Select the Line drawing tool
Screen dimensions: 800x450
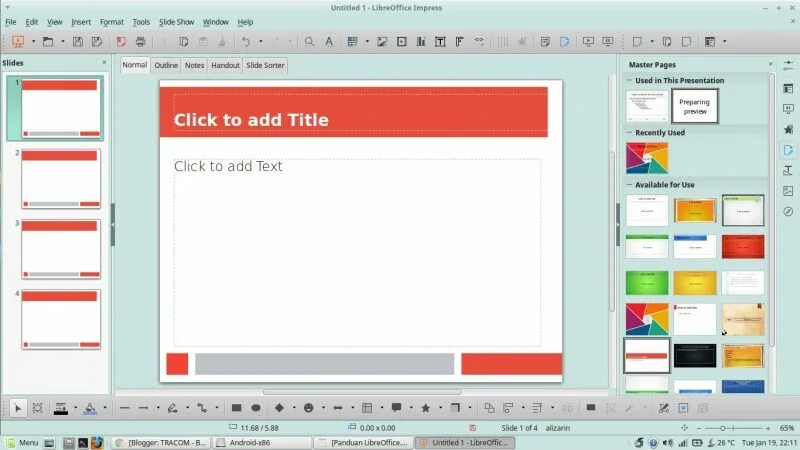coord(124,408)
